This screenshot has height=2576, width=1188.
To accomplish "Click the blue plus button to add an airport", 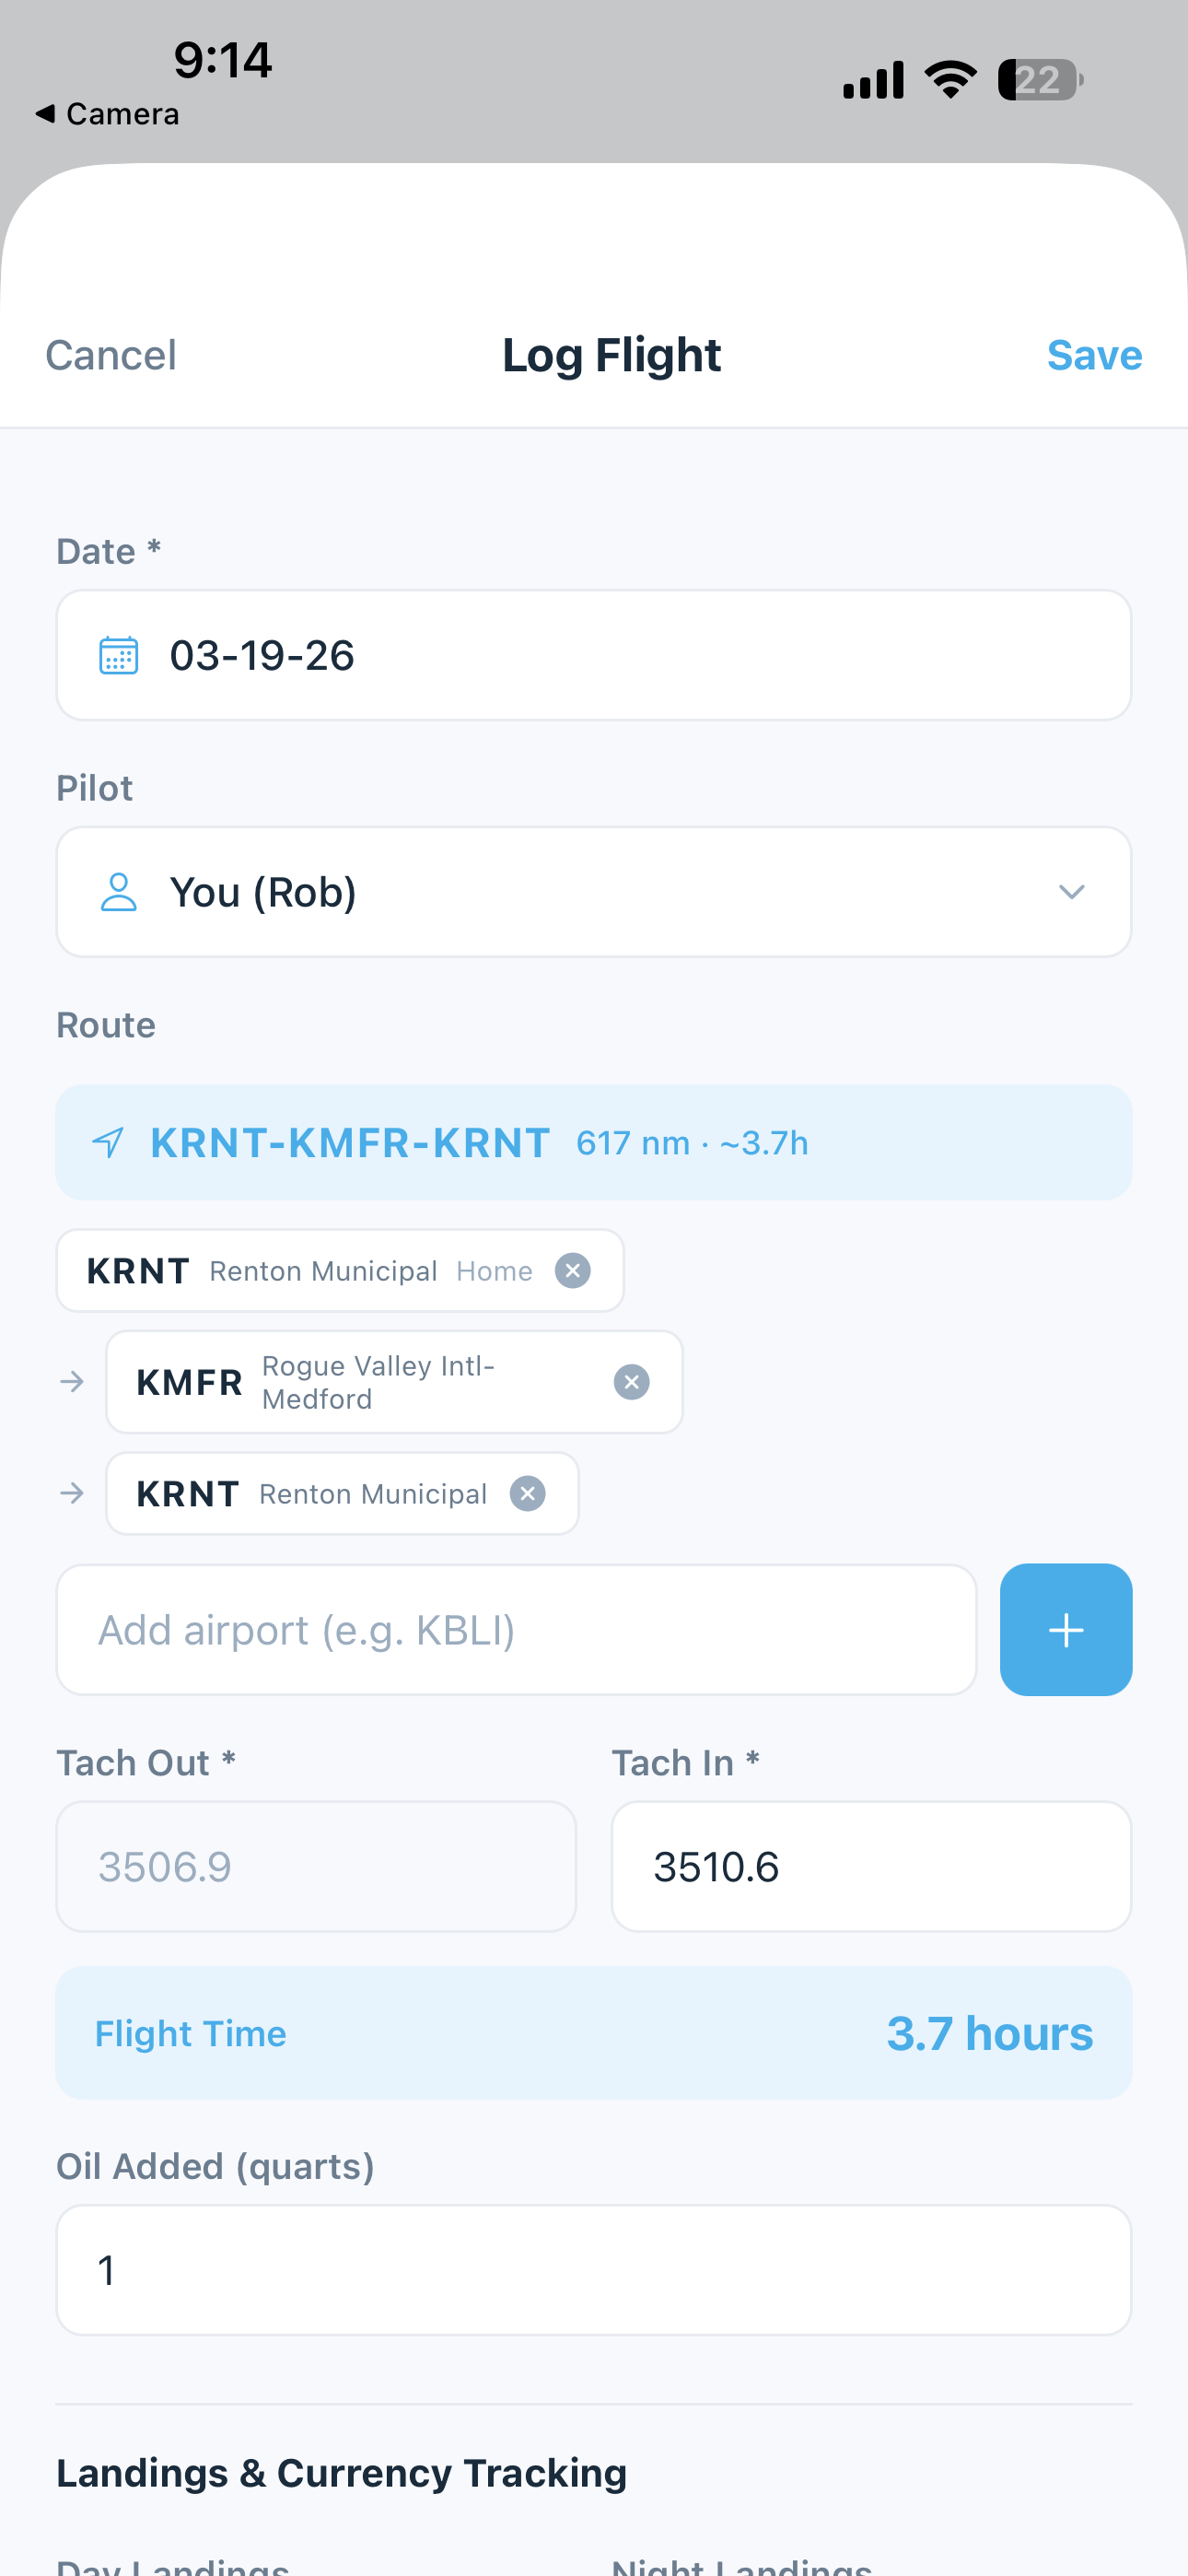I will coord(1065,1629).
